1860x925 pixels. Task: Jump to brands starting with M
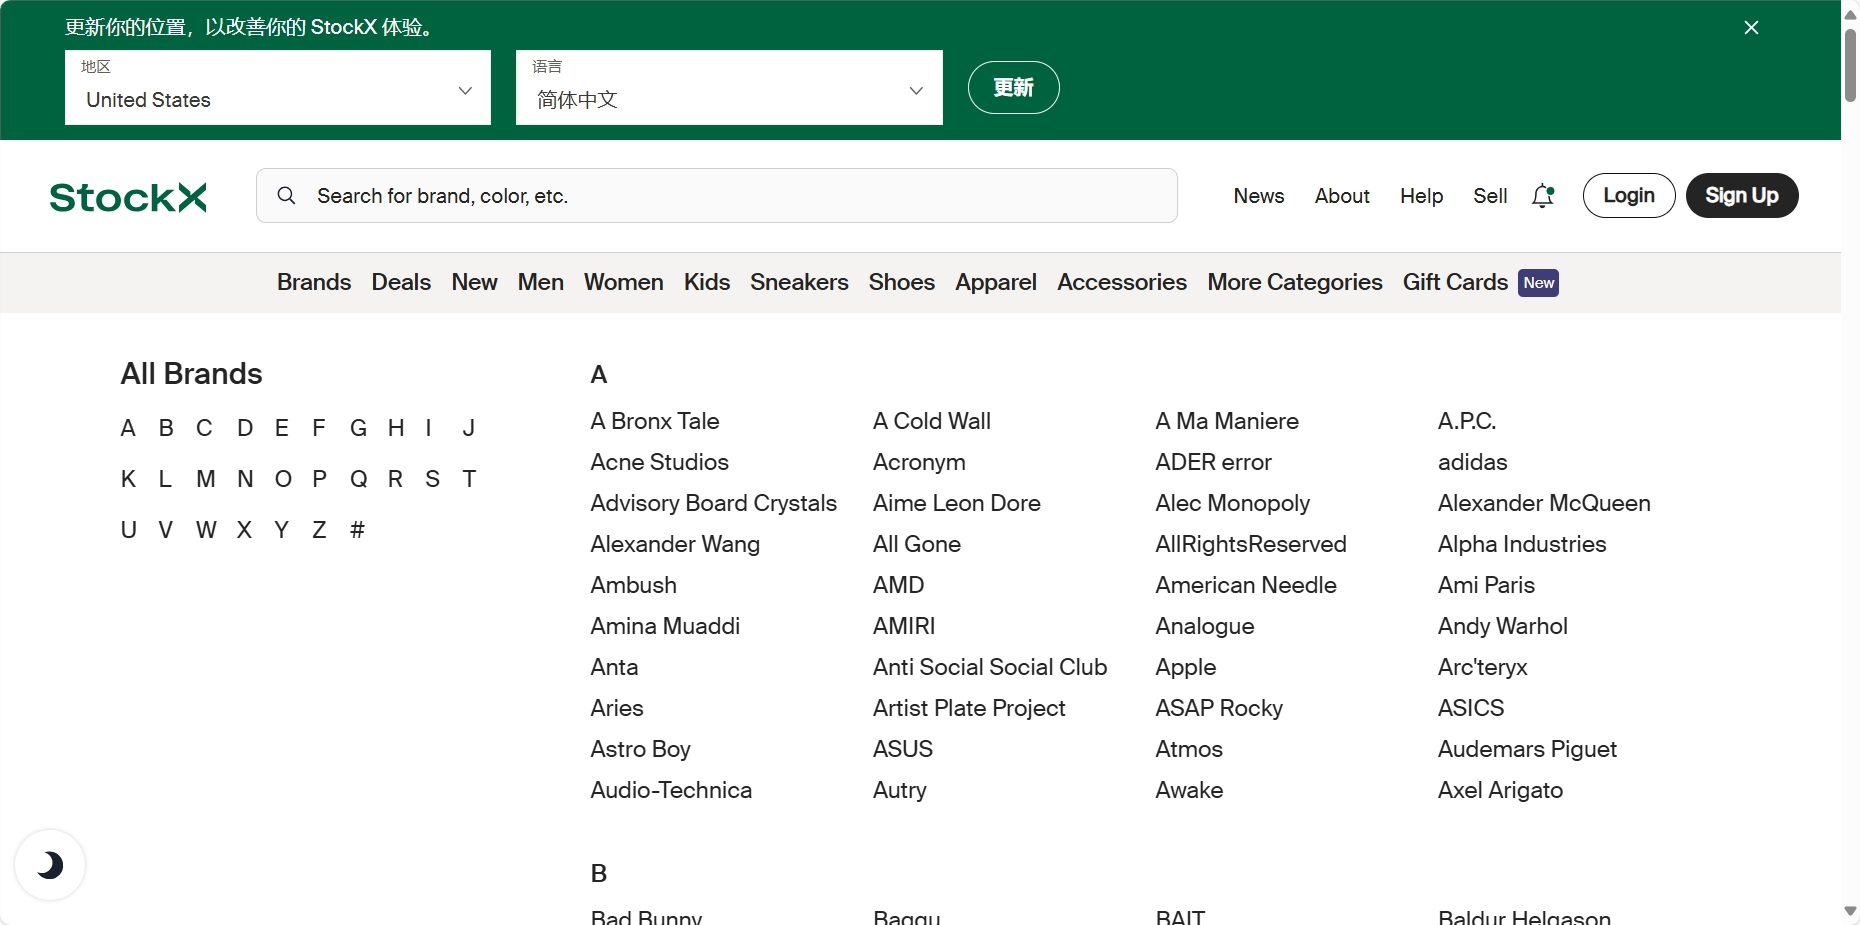click(x=206, y=480)
